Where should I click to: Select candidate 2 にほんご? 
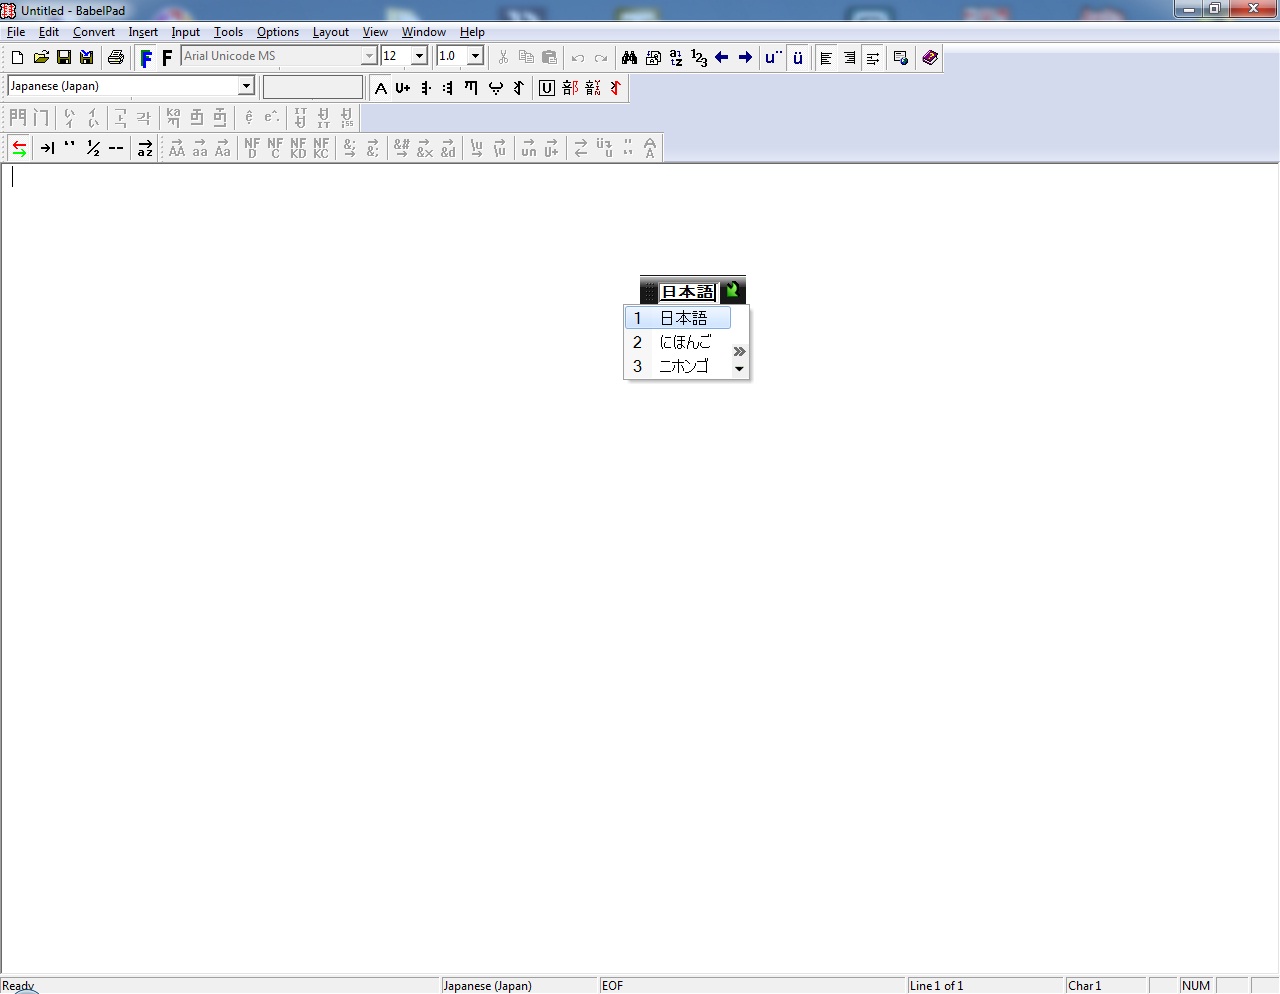click(684, 342)
